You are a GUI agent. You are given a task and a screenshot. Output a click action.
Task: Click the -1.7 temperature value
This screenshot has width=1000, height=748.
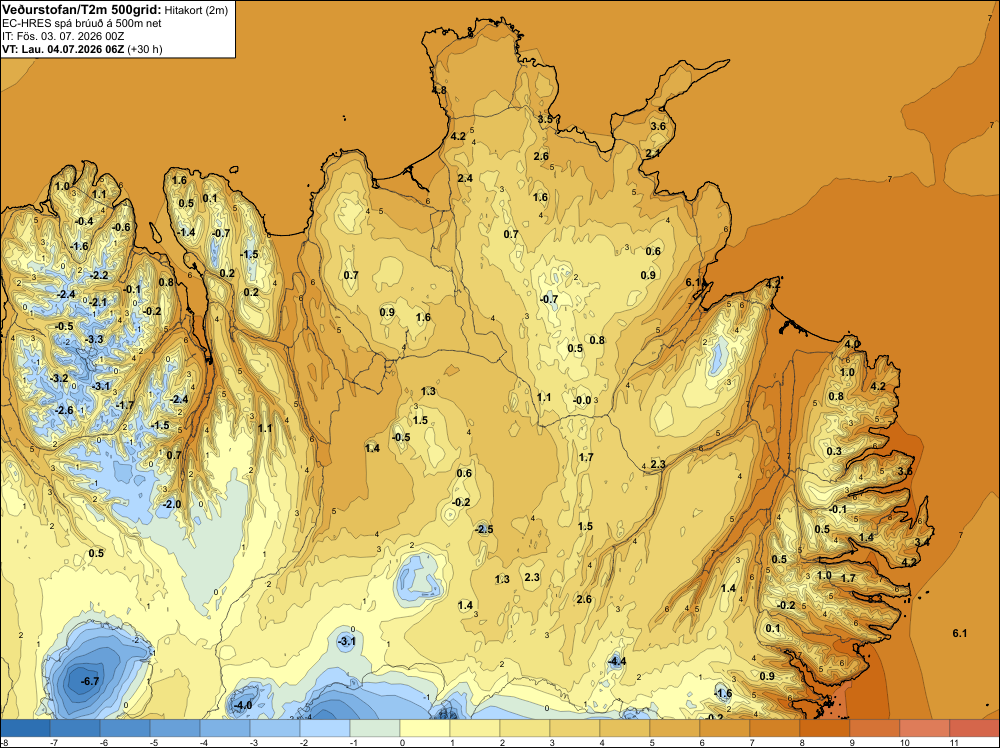tap(125, 405)
